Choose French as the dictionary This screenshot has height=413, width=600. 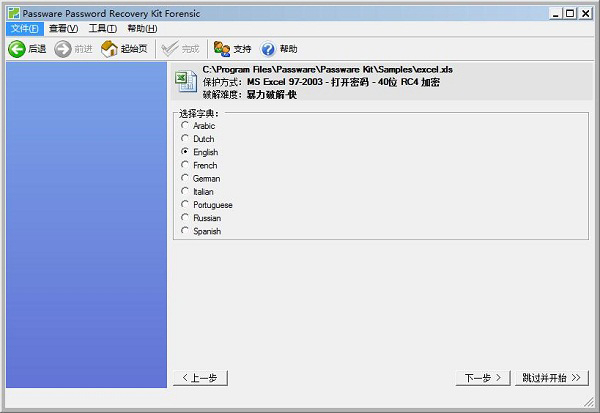pyautogui.click(x=184, y=165)
